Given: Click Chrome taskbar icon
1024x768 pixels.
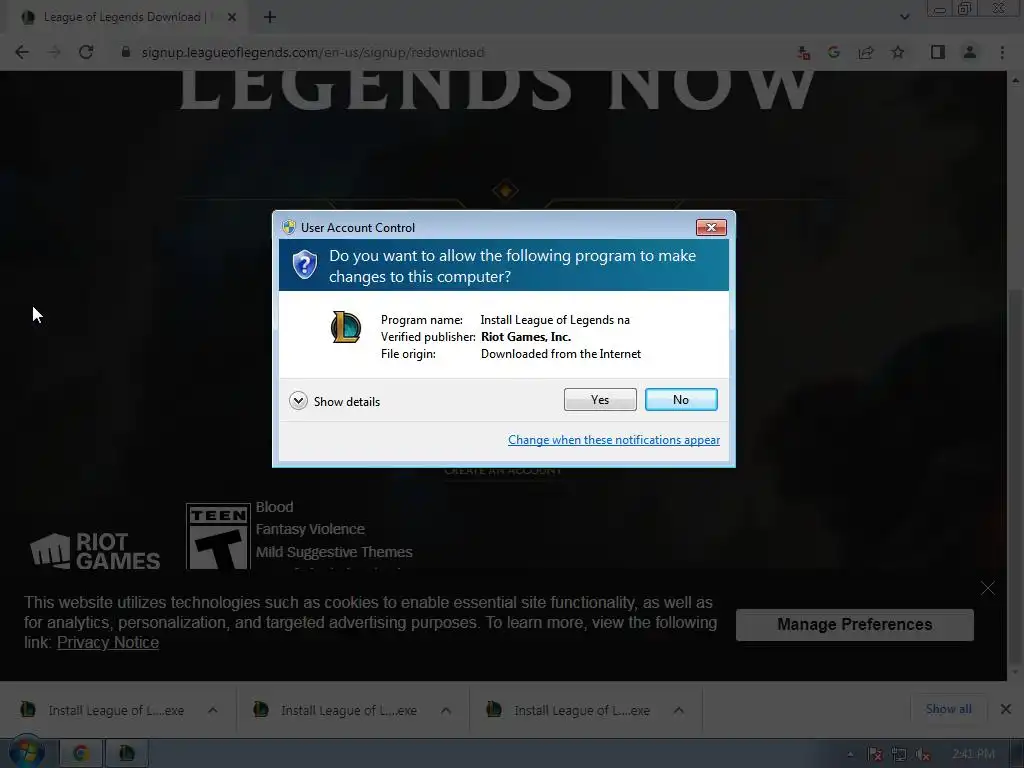Looking at the screenshot, I should 80,754.
